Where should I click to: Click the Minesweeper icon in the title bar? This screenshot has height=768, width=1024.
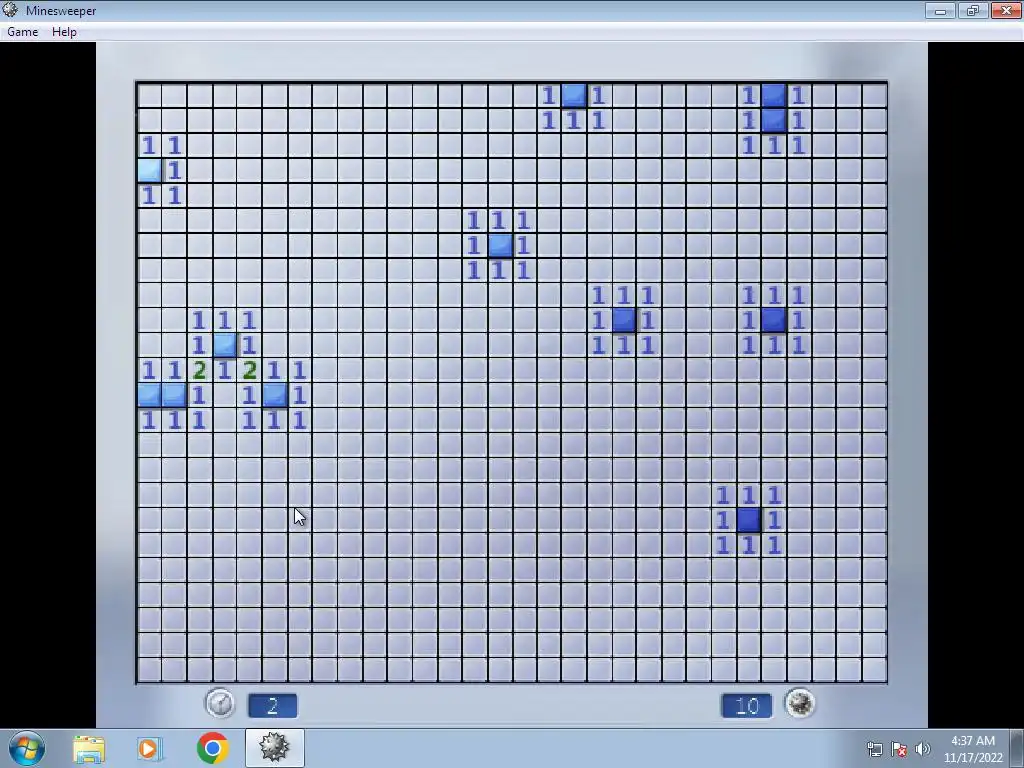(10, 10)
